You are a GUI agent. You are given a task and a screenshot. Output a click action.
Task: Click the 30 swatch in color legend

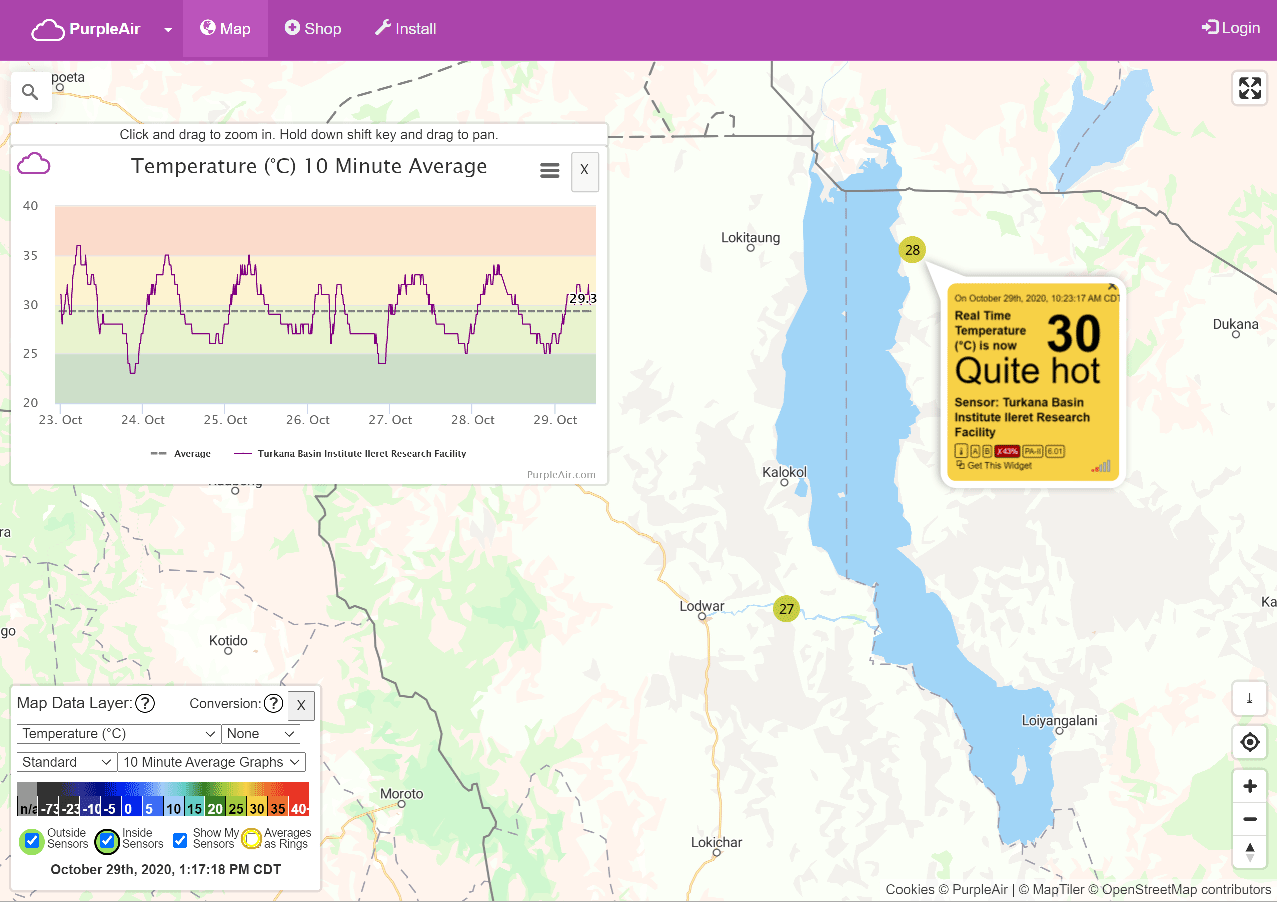pos(256,808)
